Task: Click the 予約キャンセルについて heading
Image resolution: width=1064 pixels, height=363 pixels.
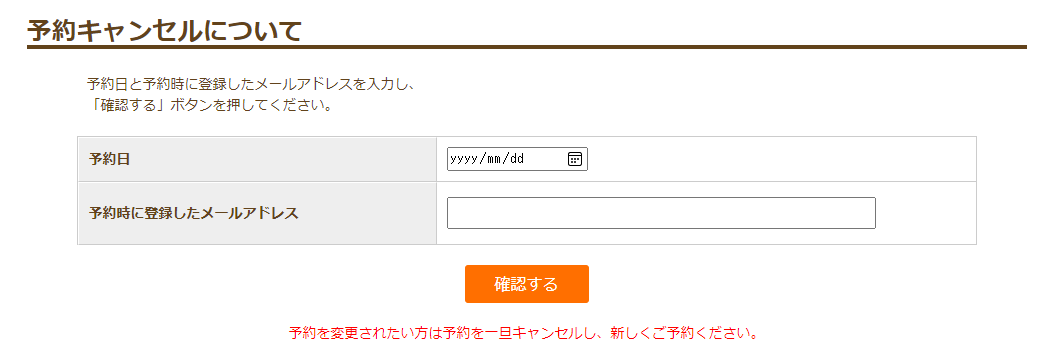Action: pyautogui.click(x=164, y=31)
